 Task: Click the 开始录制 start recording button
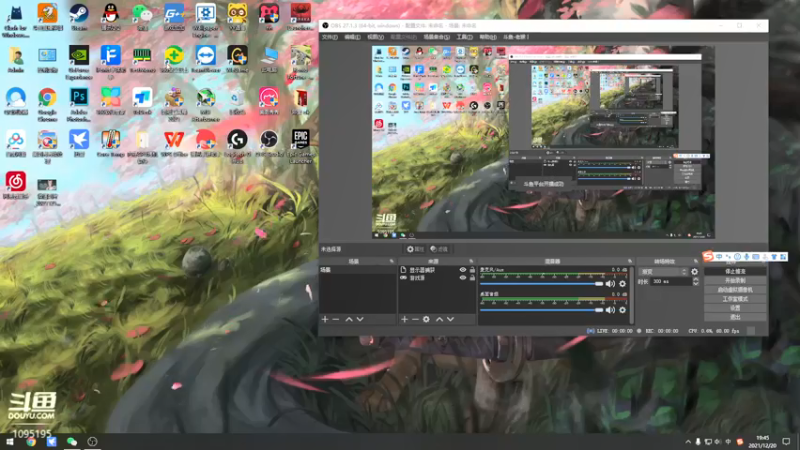pyautogui.click(x=735, y=281)
